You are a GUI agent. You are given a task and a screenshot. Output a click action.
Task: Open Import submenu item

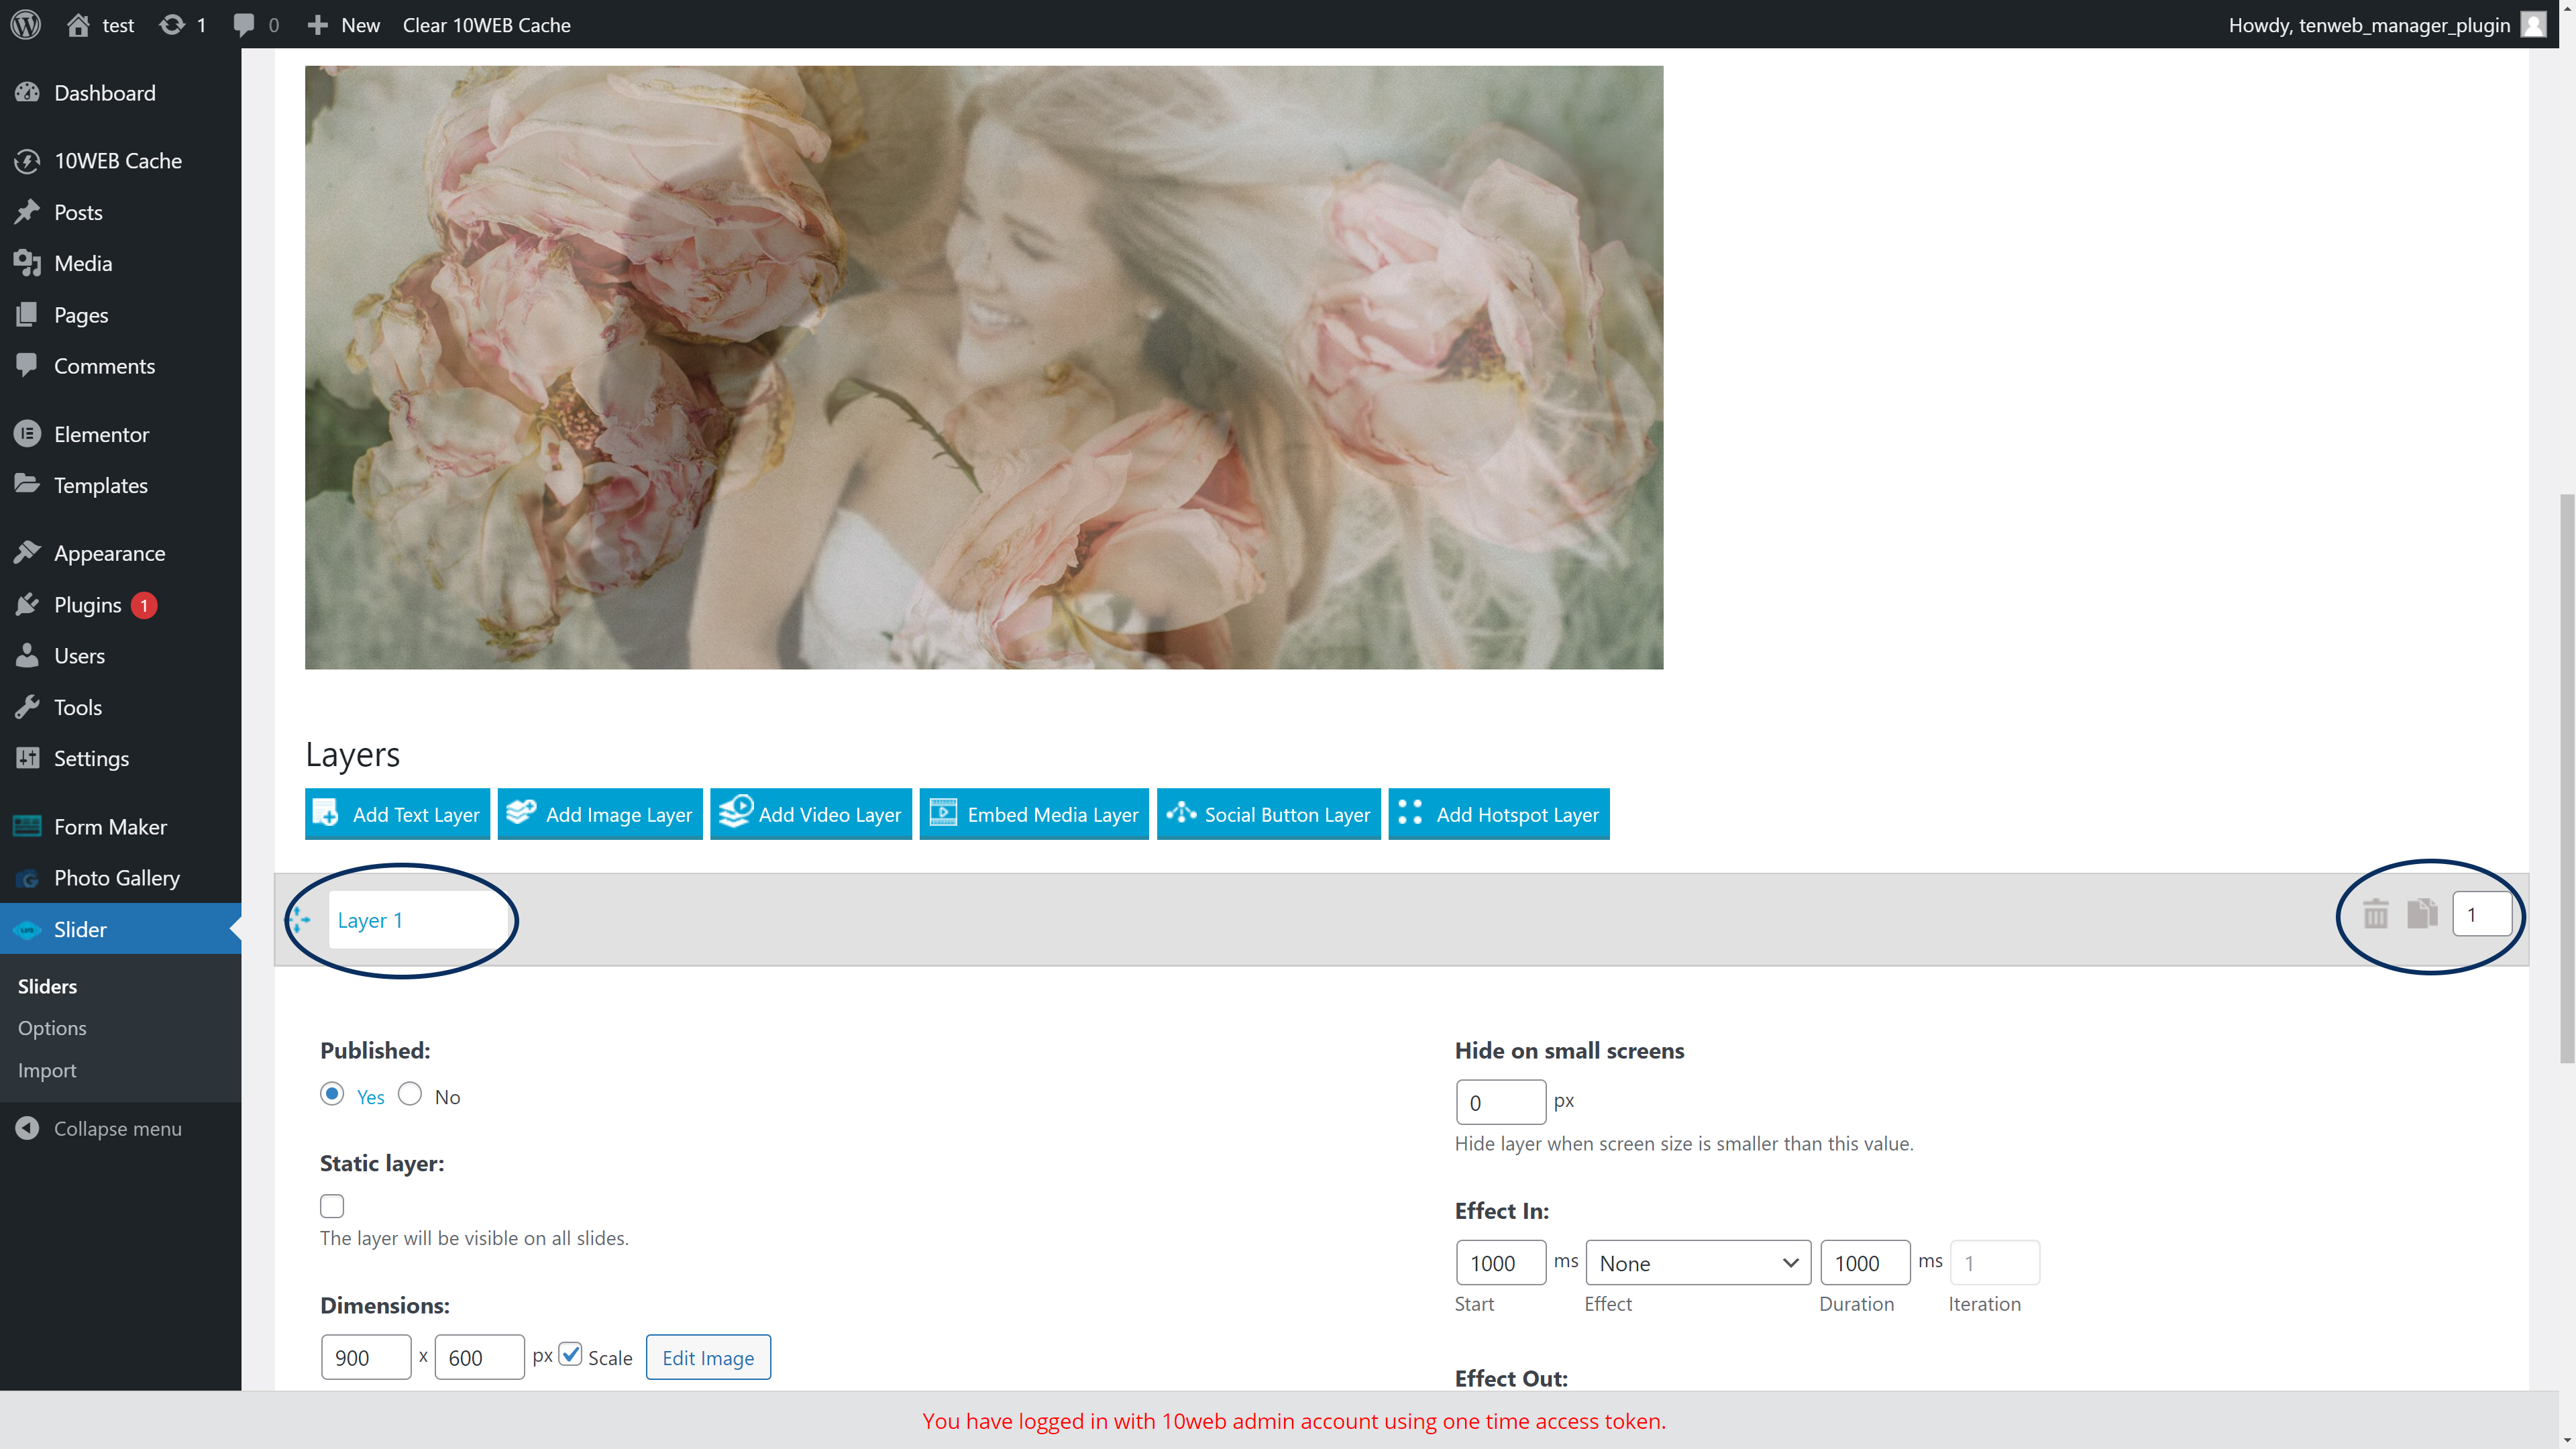click(x=47, y=1070)
